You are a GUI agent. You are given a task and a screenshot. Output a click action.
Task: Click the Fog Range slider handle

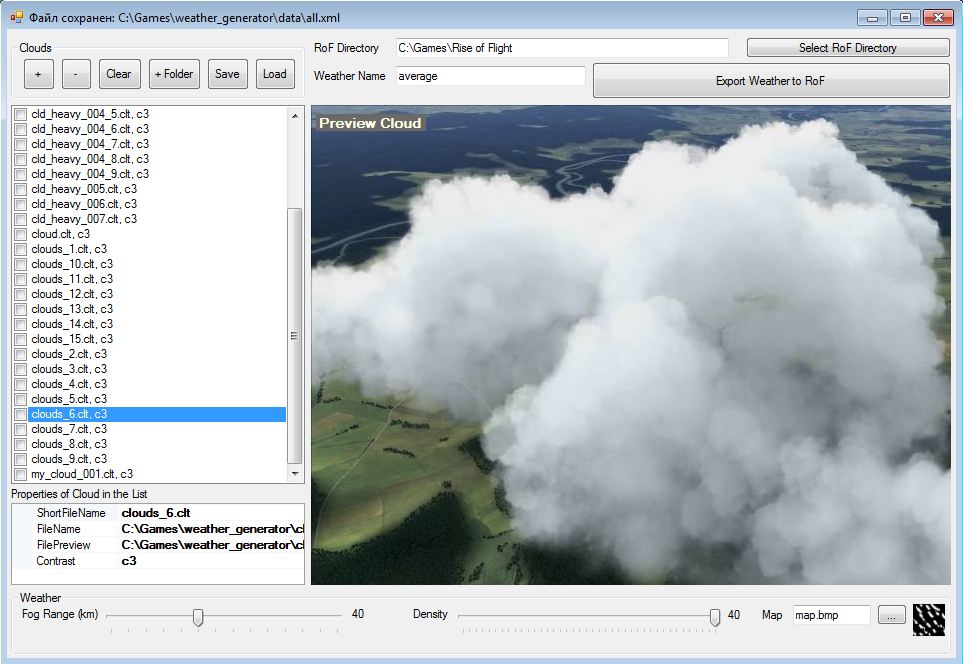tap(198, 617)
